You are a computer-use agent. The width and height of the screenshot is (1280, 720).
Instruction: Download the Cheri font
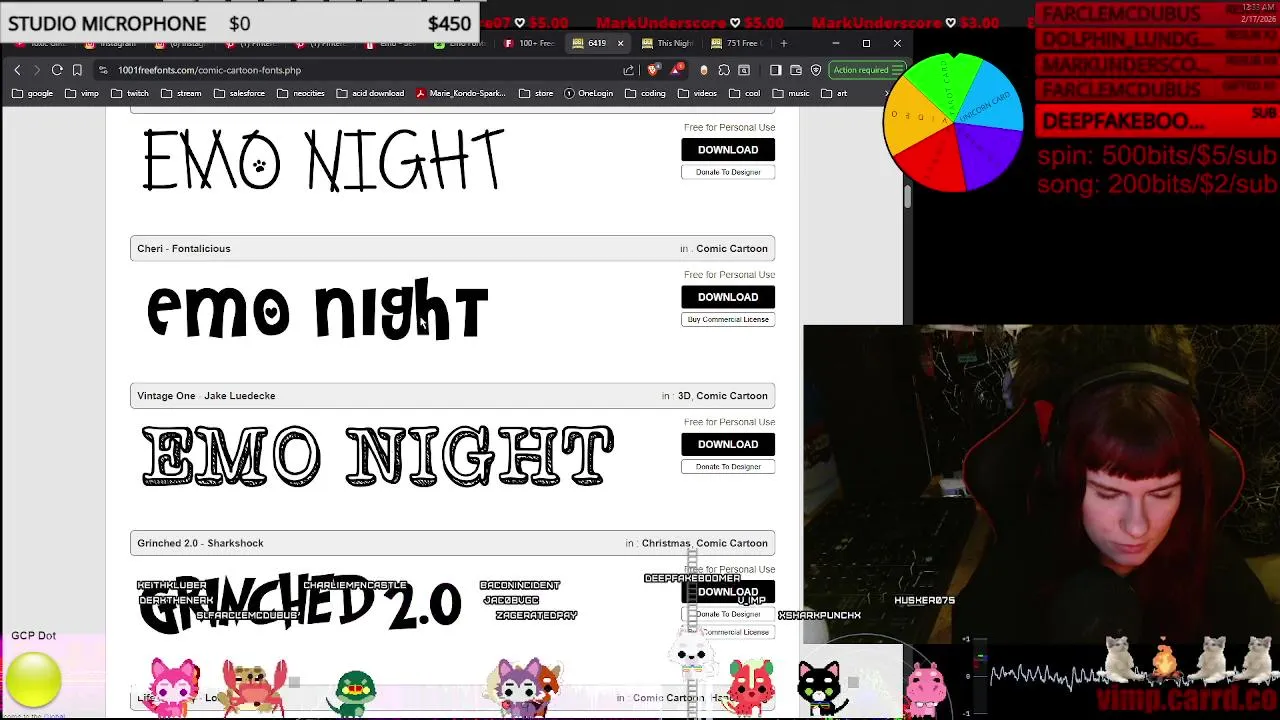click(728, 297)
